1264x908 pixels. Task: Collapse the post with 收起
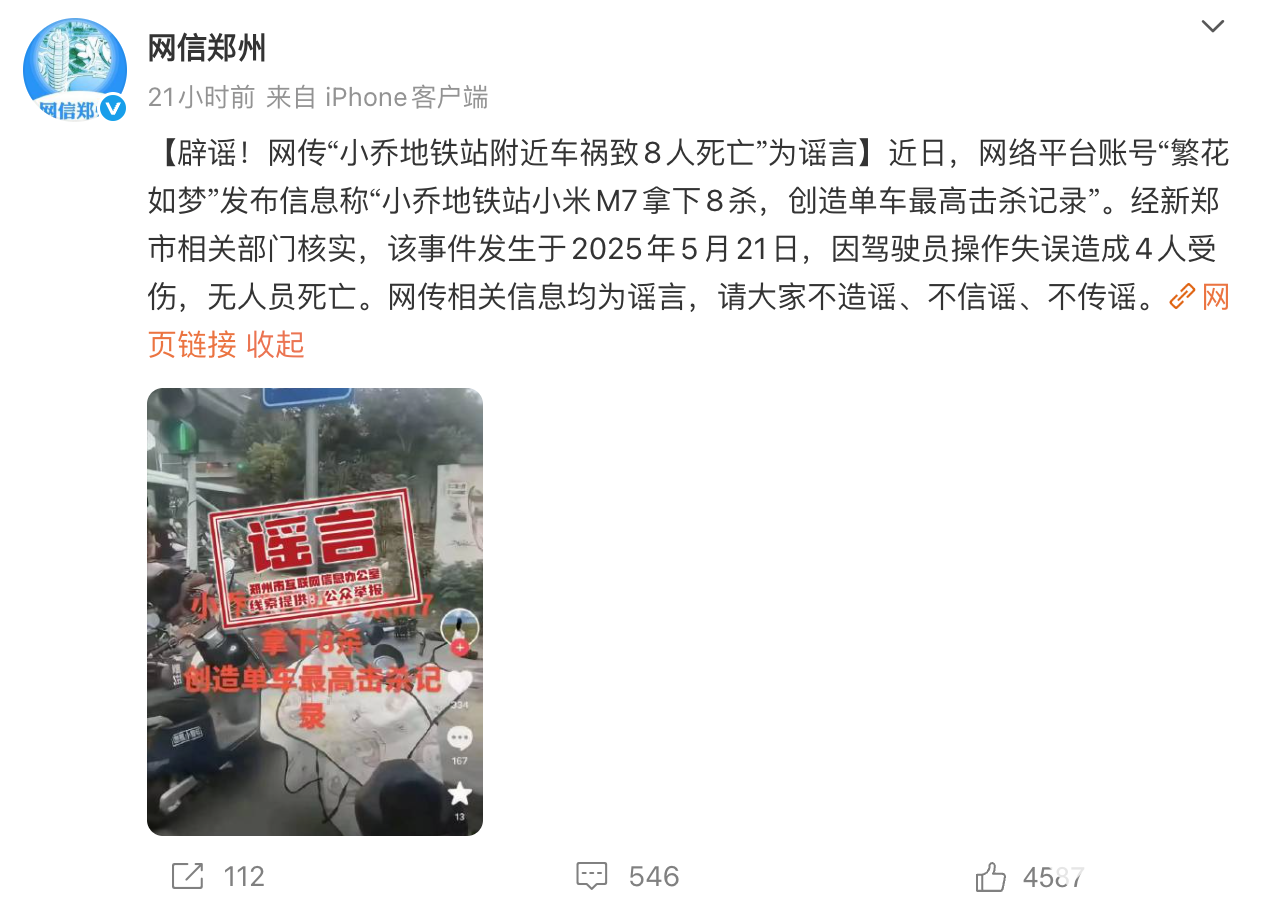click(x=275, y=345)
